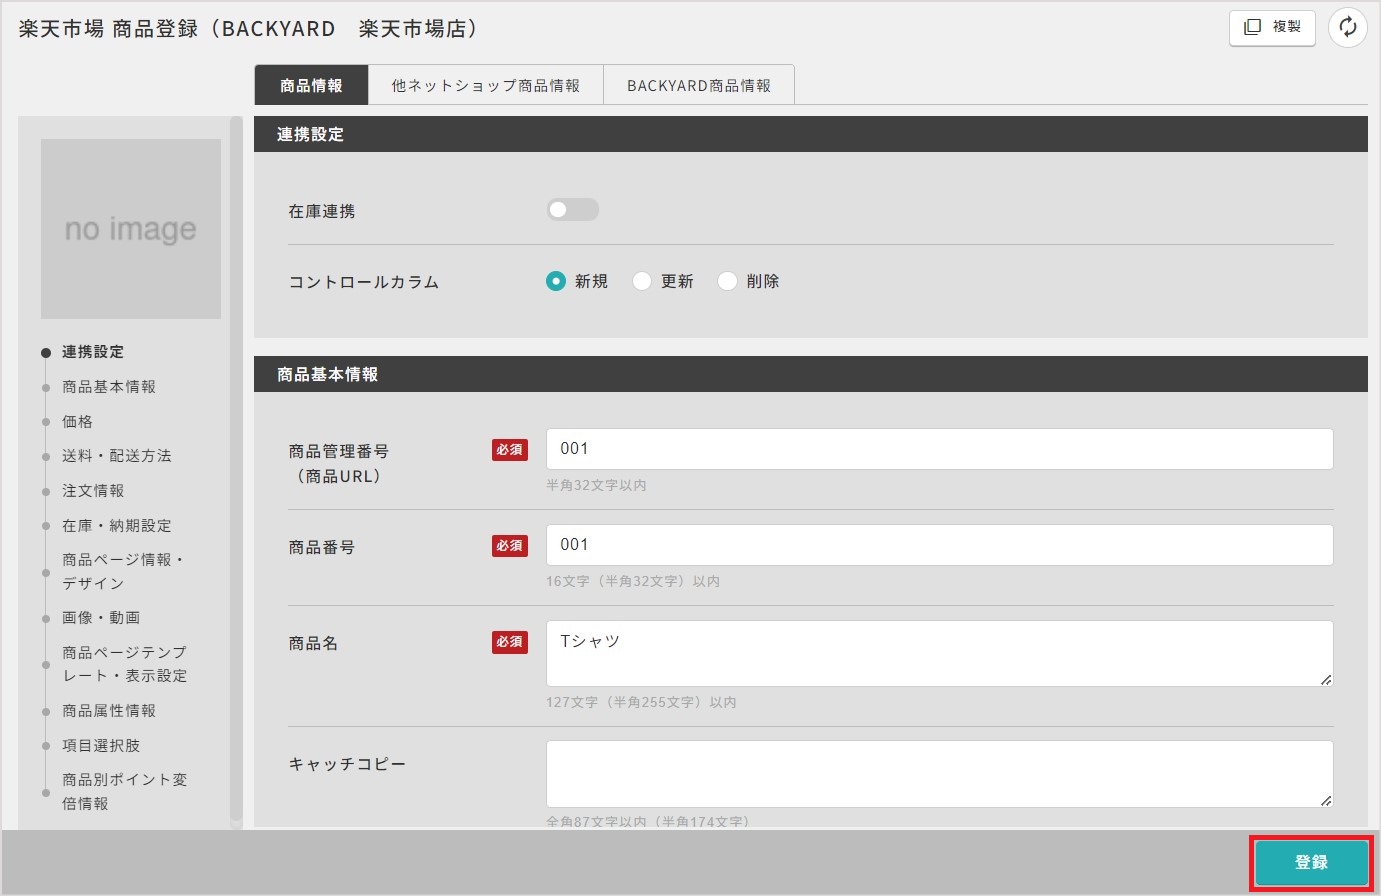Click the キャッチコピー text area resize handle
The height and width of the screenshot is (896, 1381).
pos(1326,799)
